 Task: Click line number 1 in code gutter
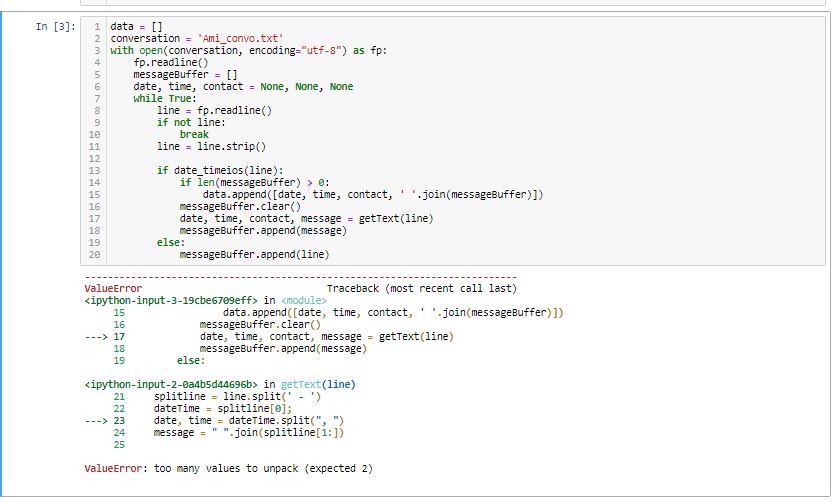(x=97, y=26)
